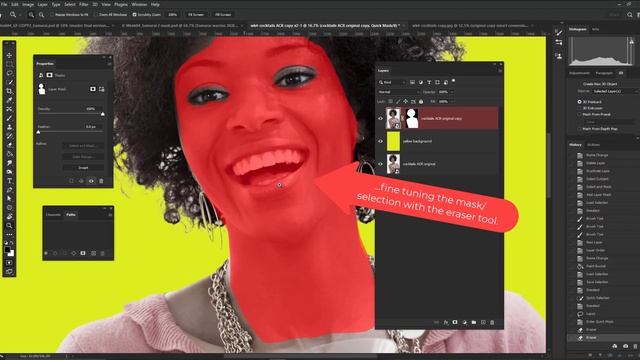640x360 pixels.
Task: Click Lock position icon in Layers panel
Action: click(405, 101)
